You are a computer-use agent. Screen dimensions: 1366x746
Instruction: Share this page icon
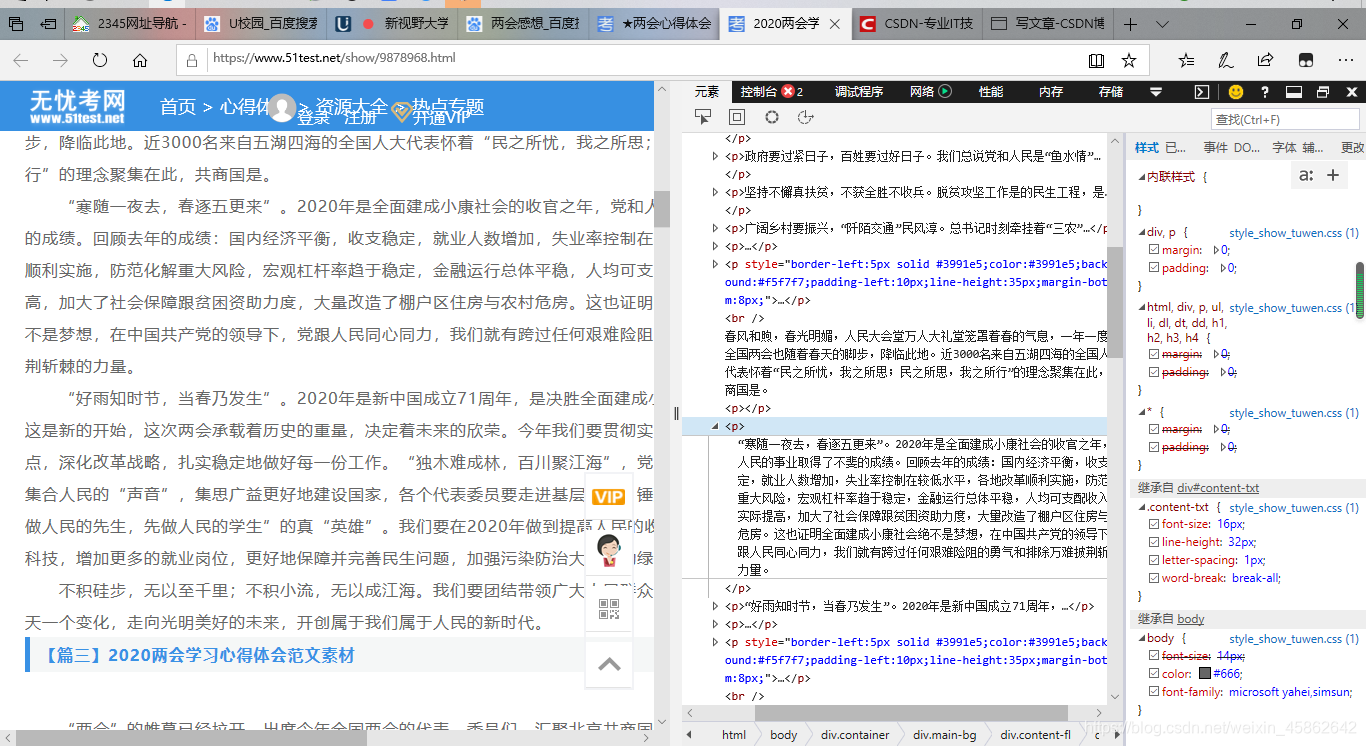pos(1265,60)
